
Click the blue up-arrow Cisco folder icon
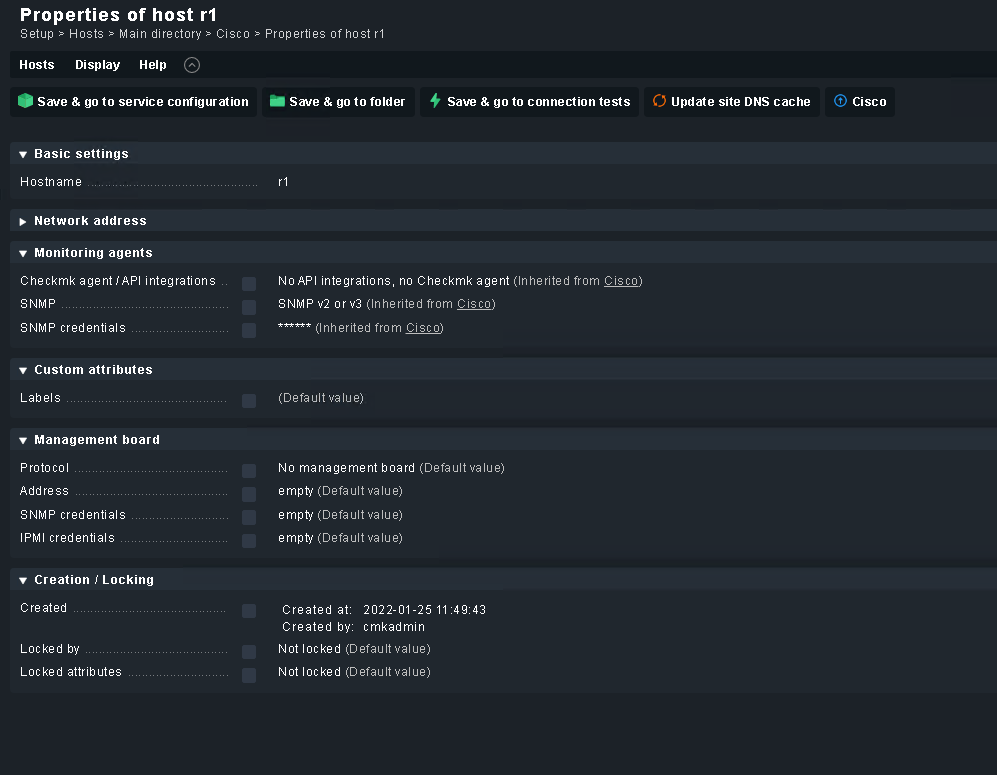point(840,101)
